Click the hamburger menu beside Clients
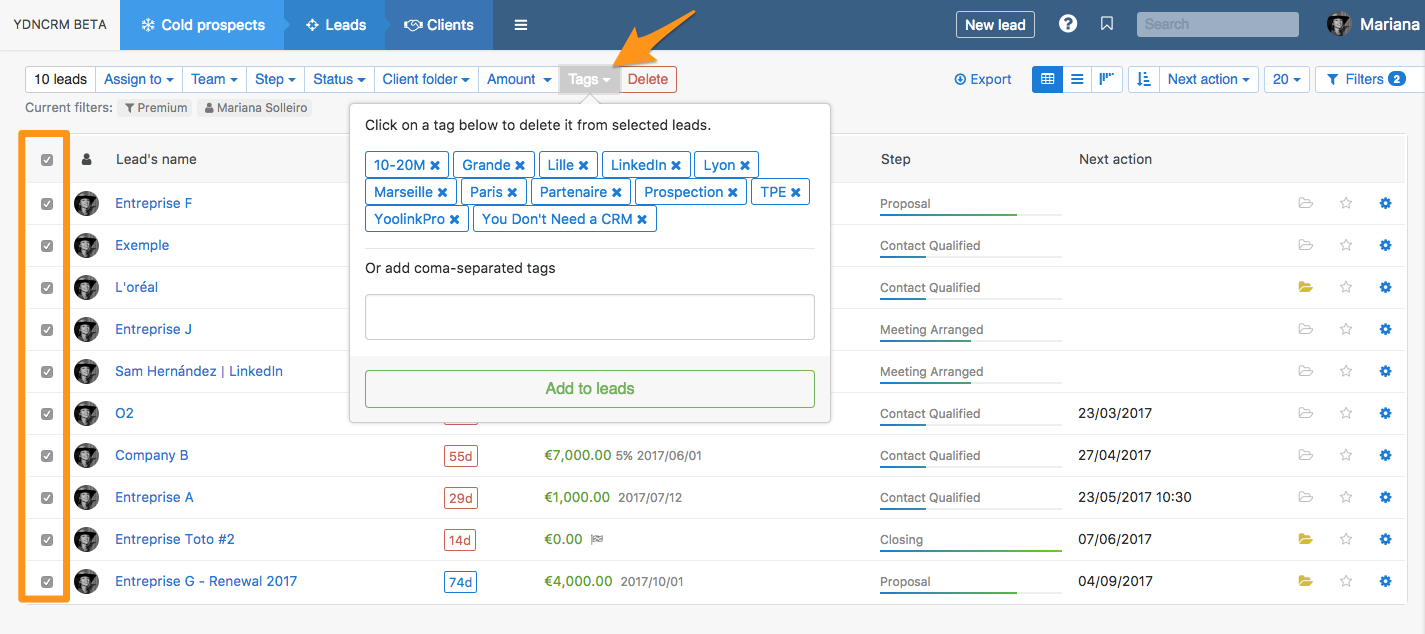1425x634 pixels. coord(520,24)
